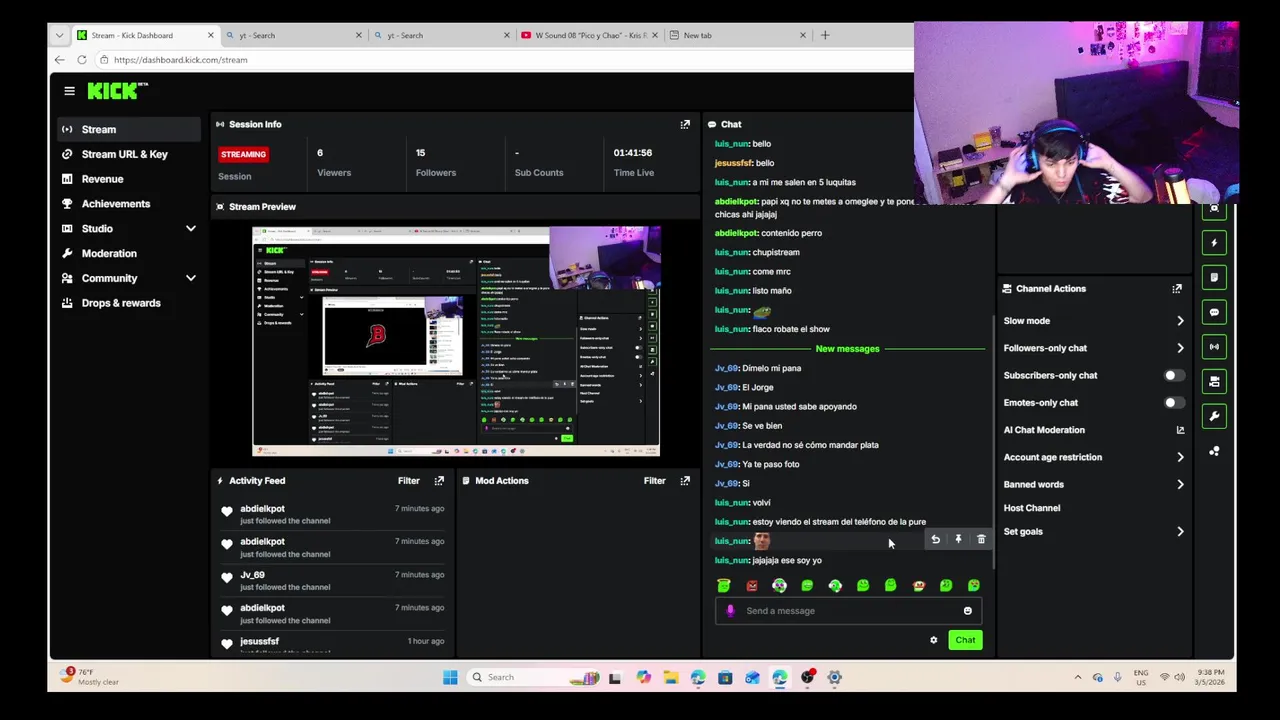1280x720 pixels.
Task: Click the purple microphone icon in message box
Action: [730, 611]
